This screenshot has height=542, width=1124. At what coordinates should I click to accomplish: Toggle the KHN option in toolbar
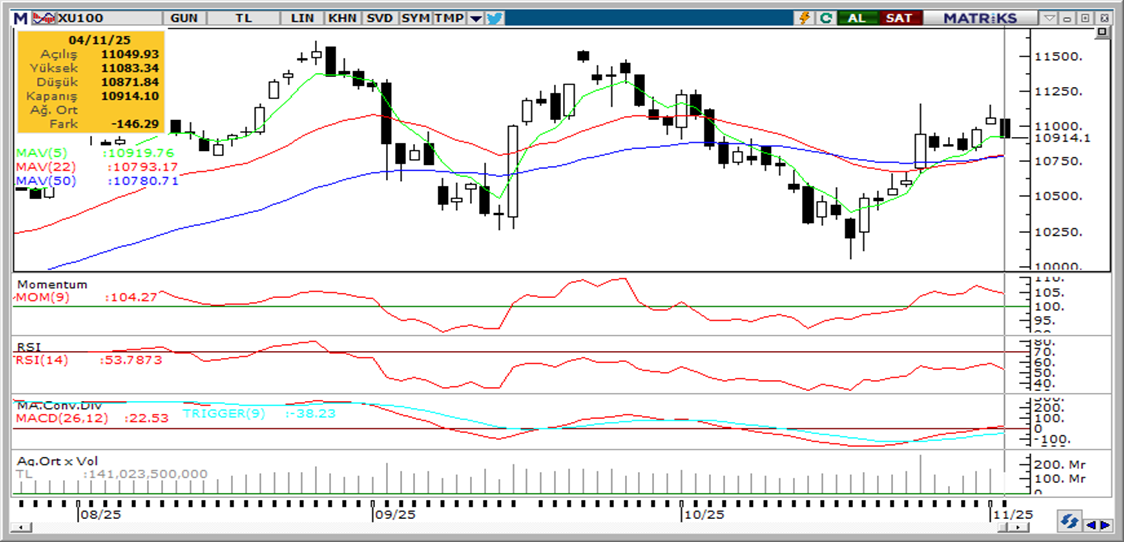pyautogui.click(x=342, y=18)
